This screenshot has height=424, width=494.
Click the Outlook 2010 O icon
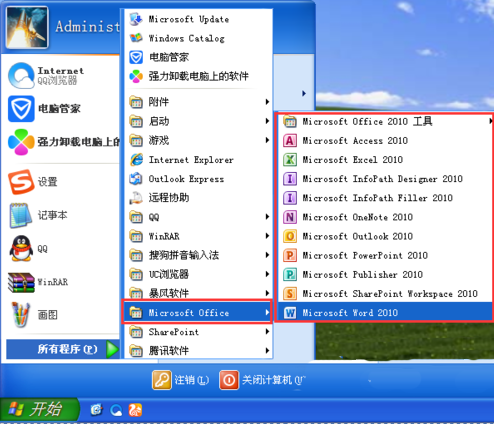290,236
